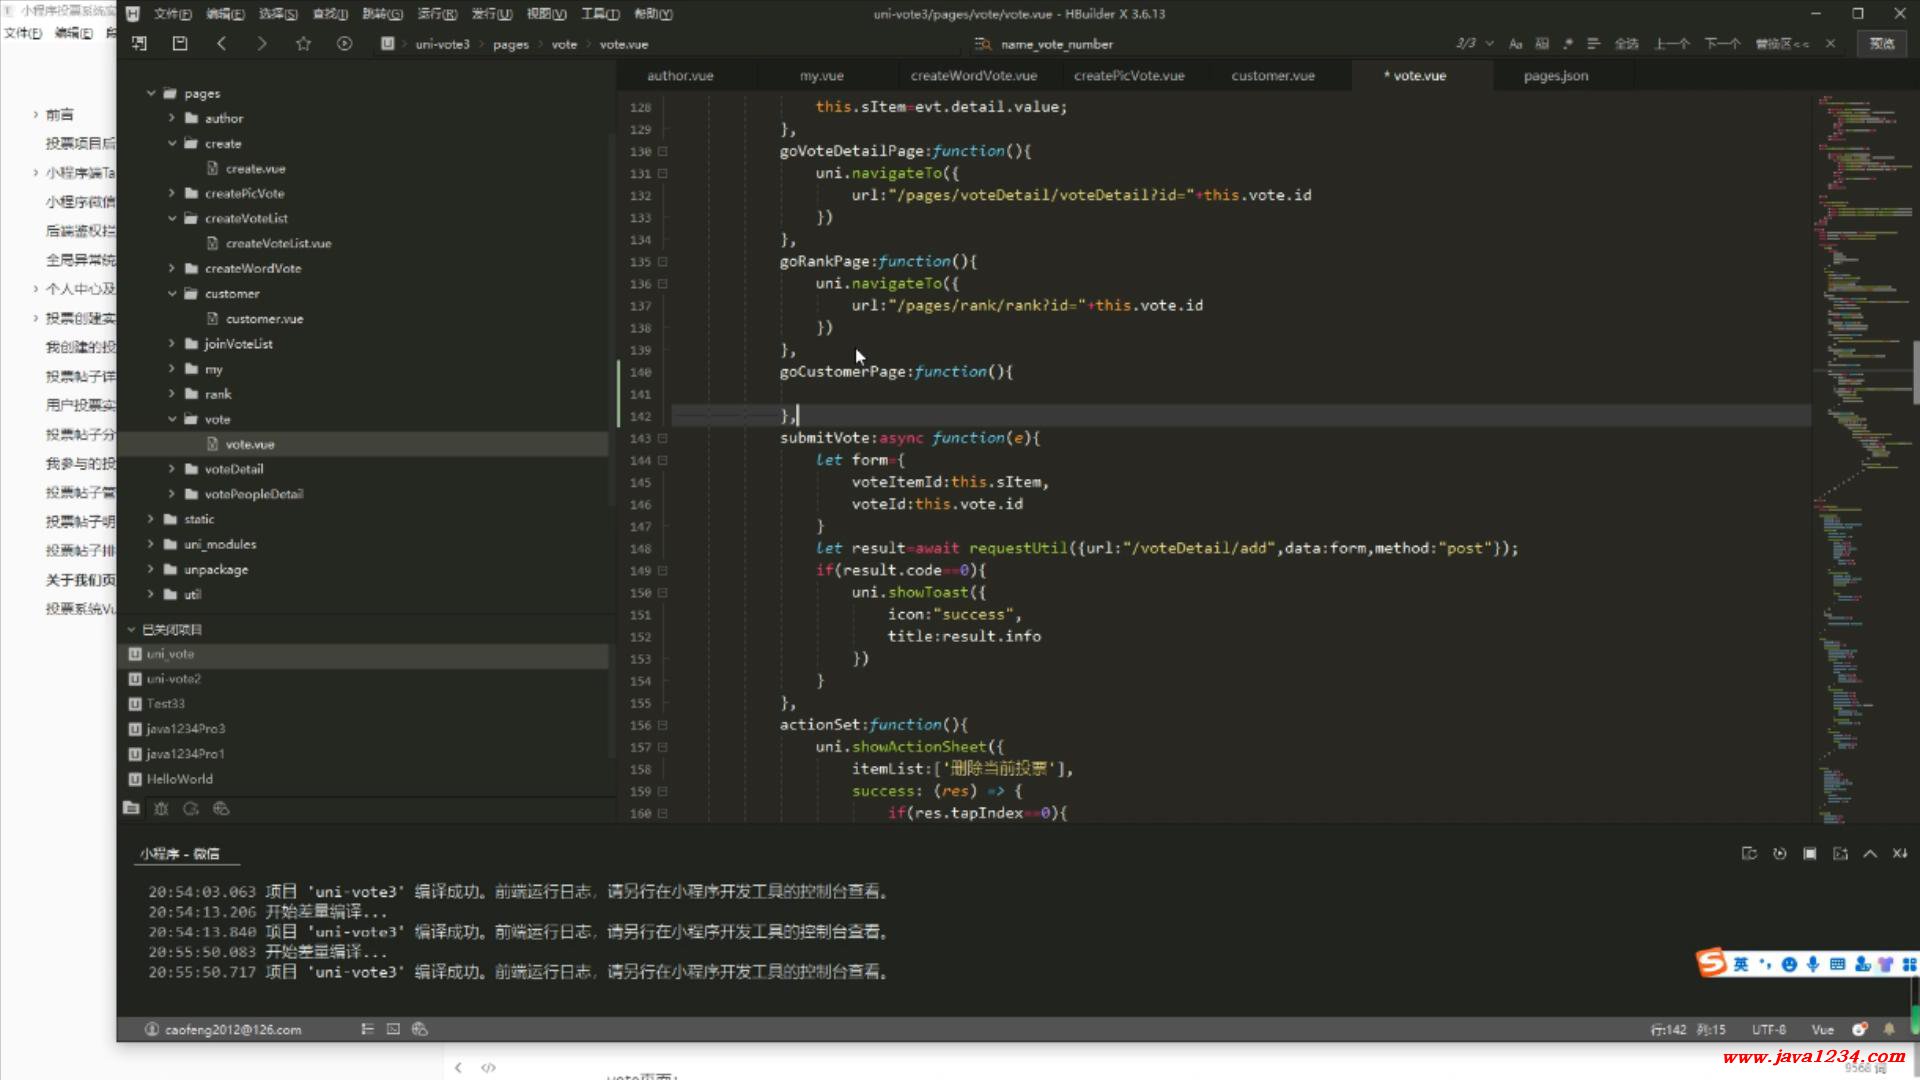Fold code at line 130 gutter marker
This screenshot has width=1920, height=1080.
tap(662, 152)
